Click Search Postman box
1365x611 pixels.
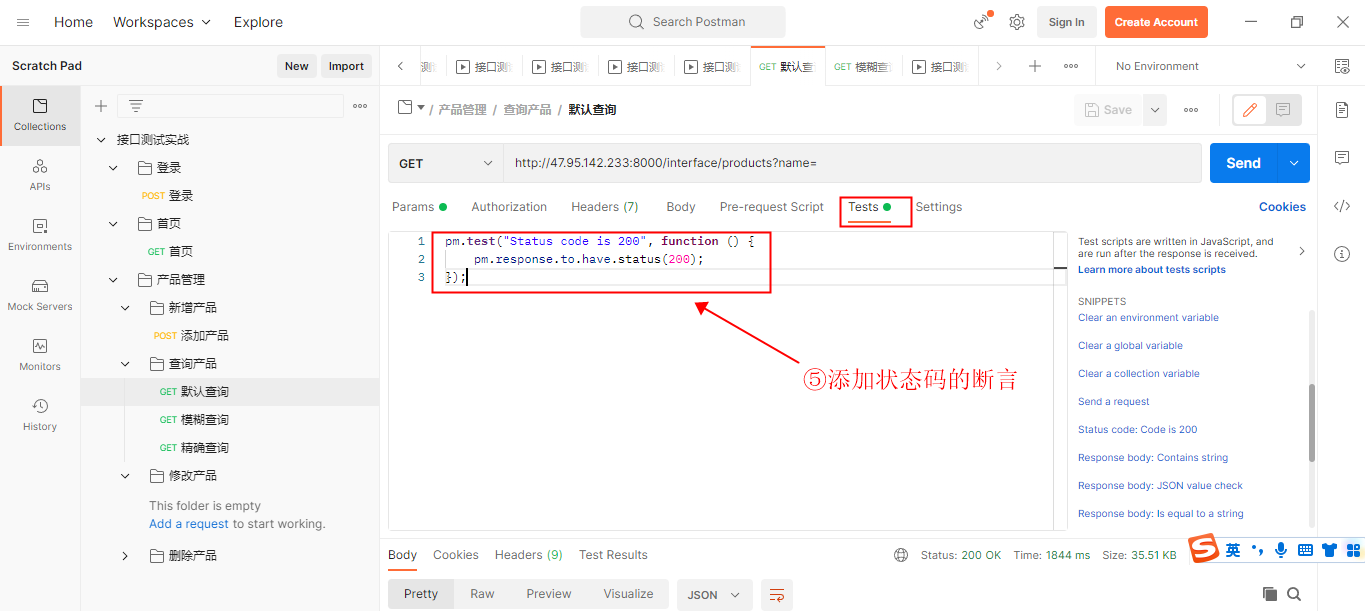pyautogui.click(x=683, y=22)
